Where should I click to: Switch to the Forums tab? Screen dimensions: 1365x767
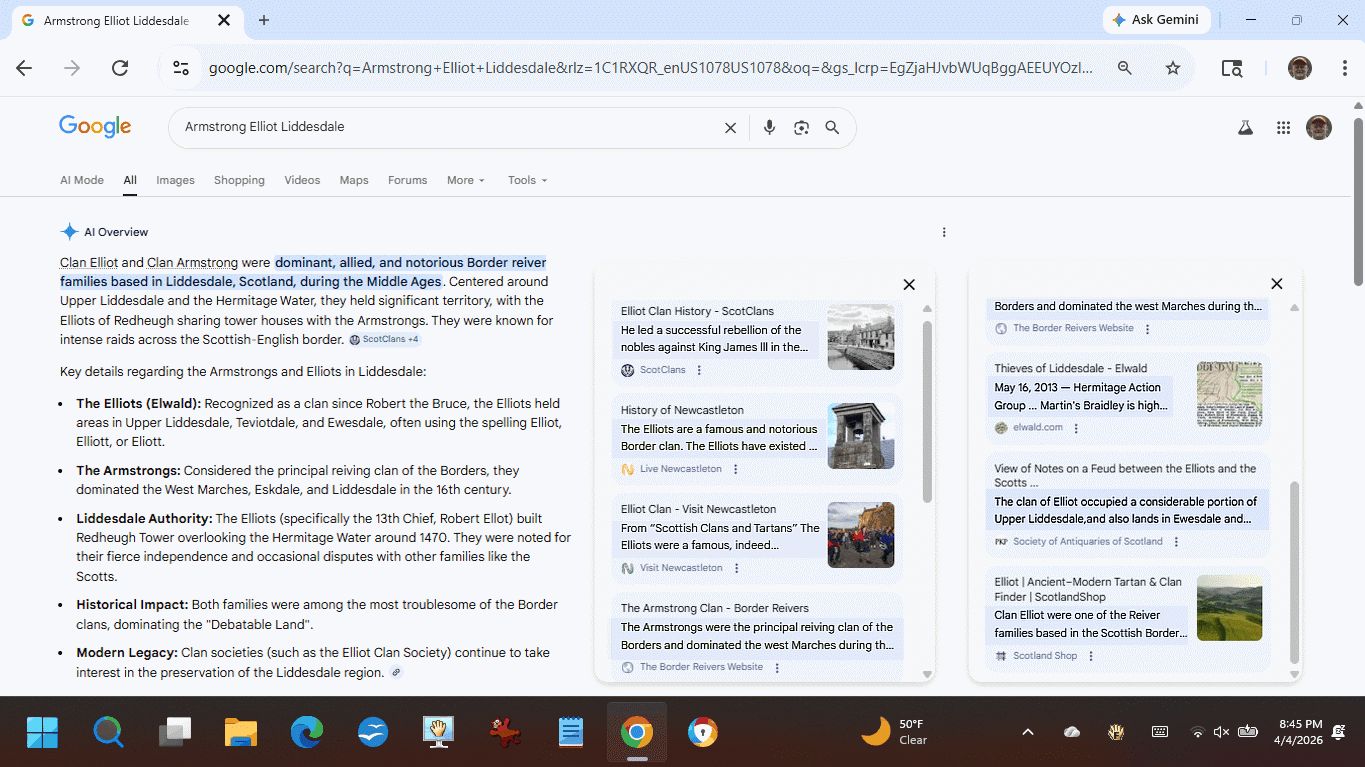click(x=407, y=180)
